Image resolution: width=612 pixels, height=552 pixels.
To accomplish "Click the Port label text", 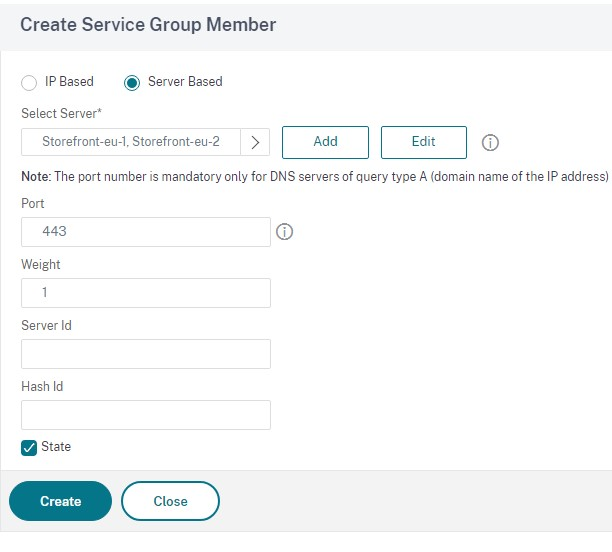I will (x=33, y=203).
